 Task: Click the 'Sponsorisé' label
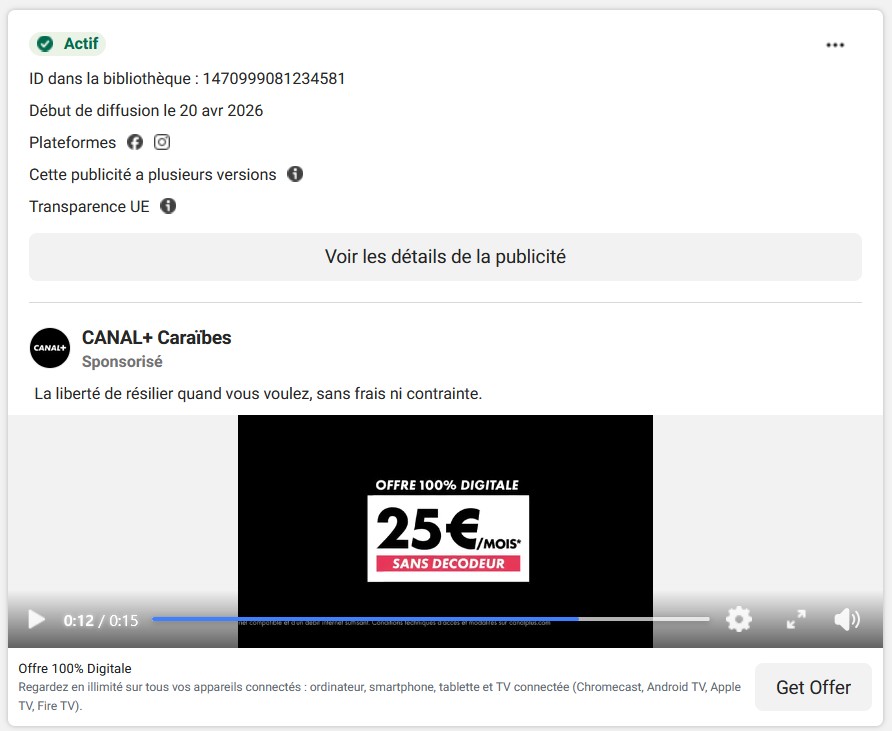122,362
